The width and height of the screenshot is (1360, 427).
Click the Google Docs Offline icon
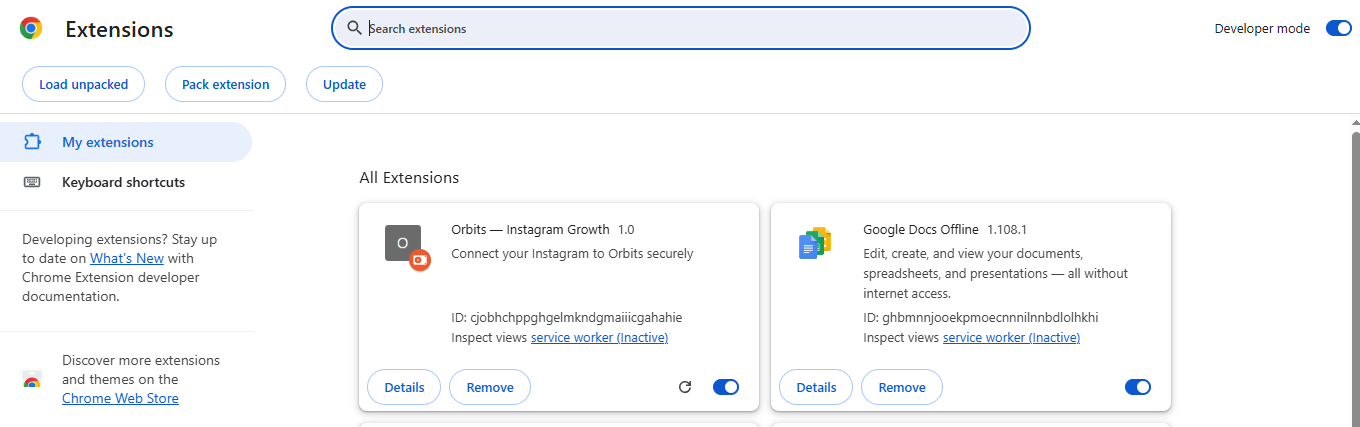click(x=815, y=243)
